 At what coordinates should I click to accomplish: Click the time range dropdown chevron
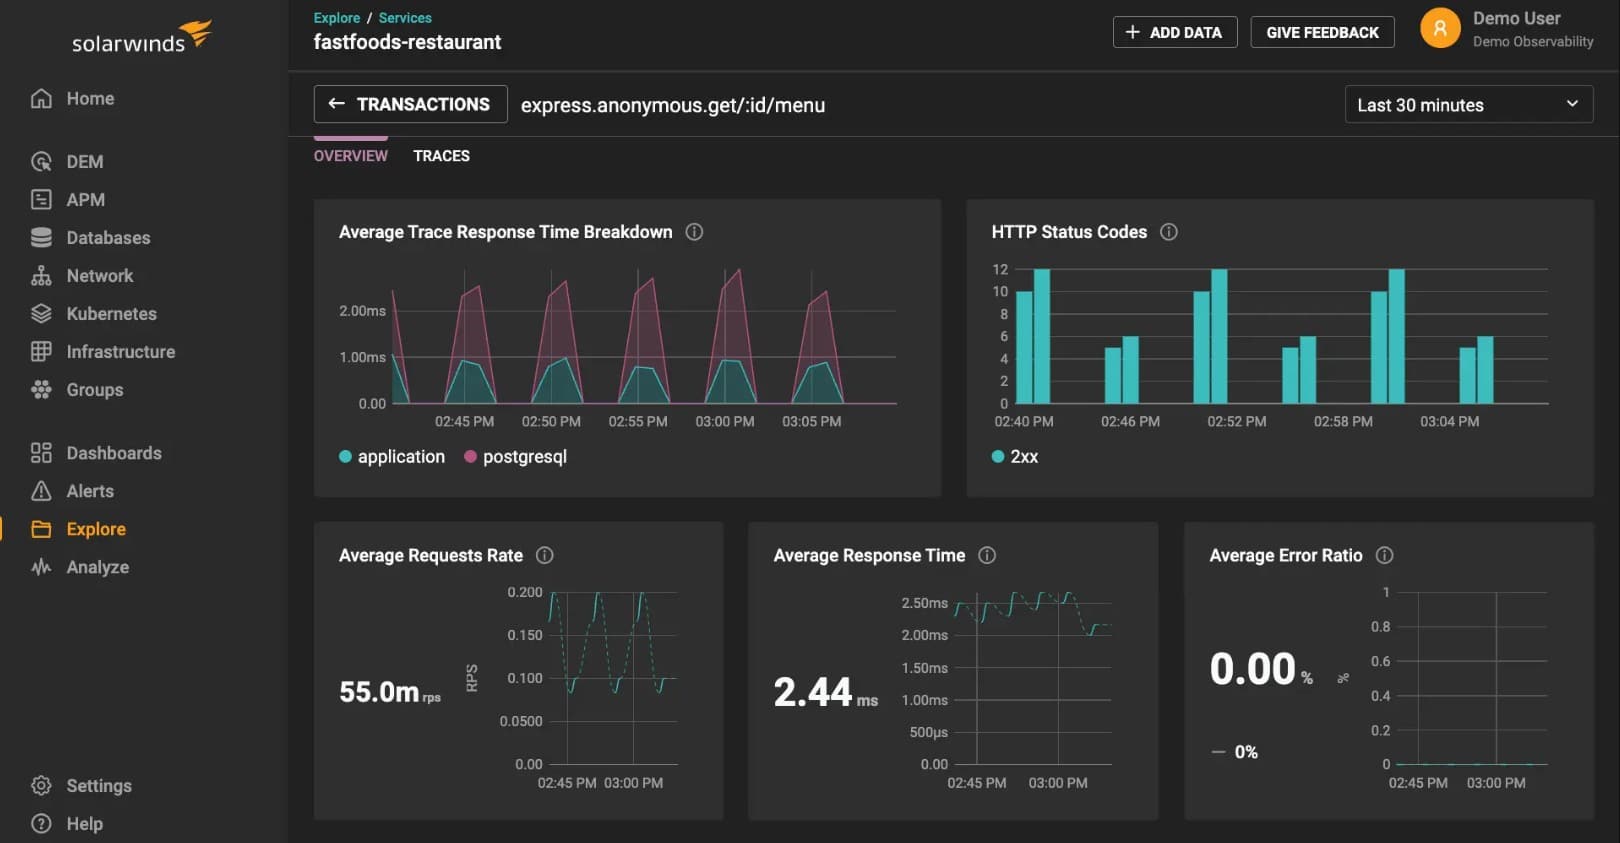point(1572,104)
